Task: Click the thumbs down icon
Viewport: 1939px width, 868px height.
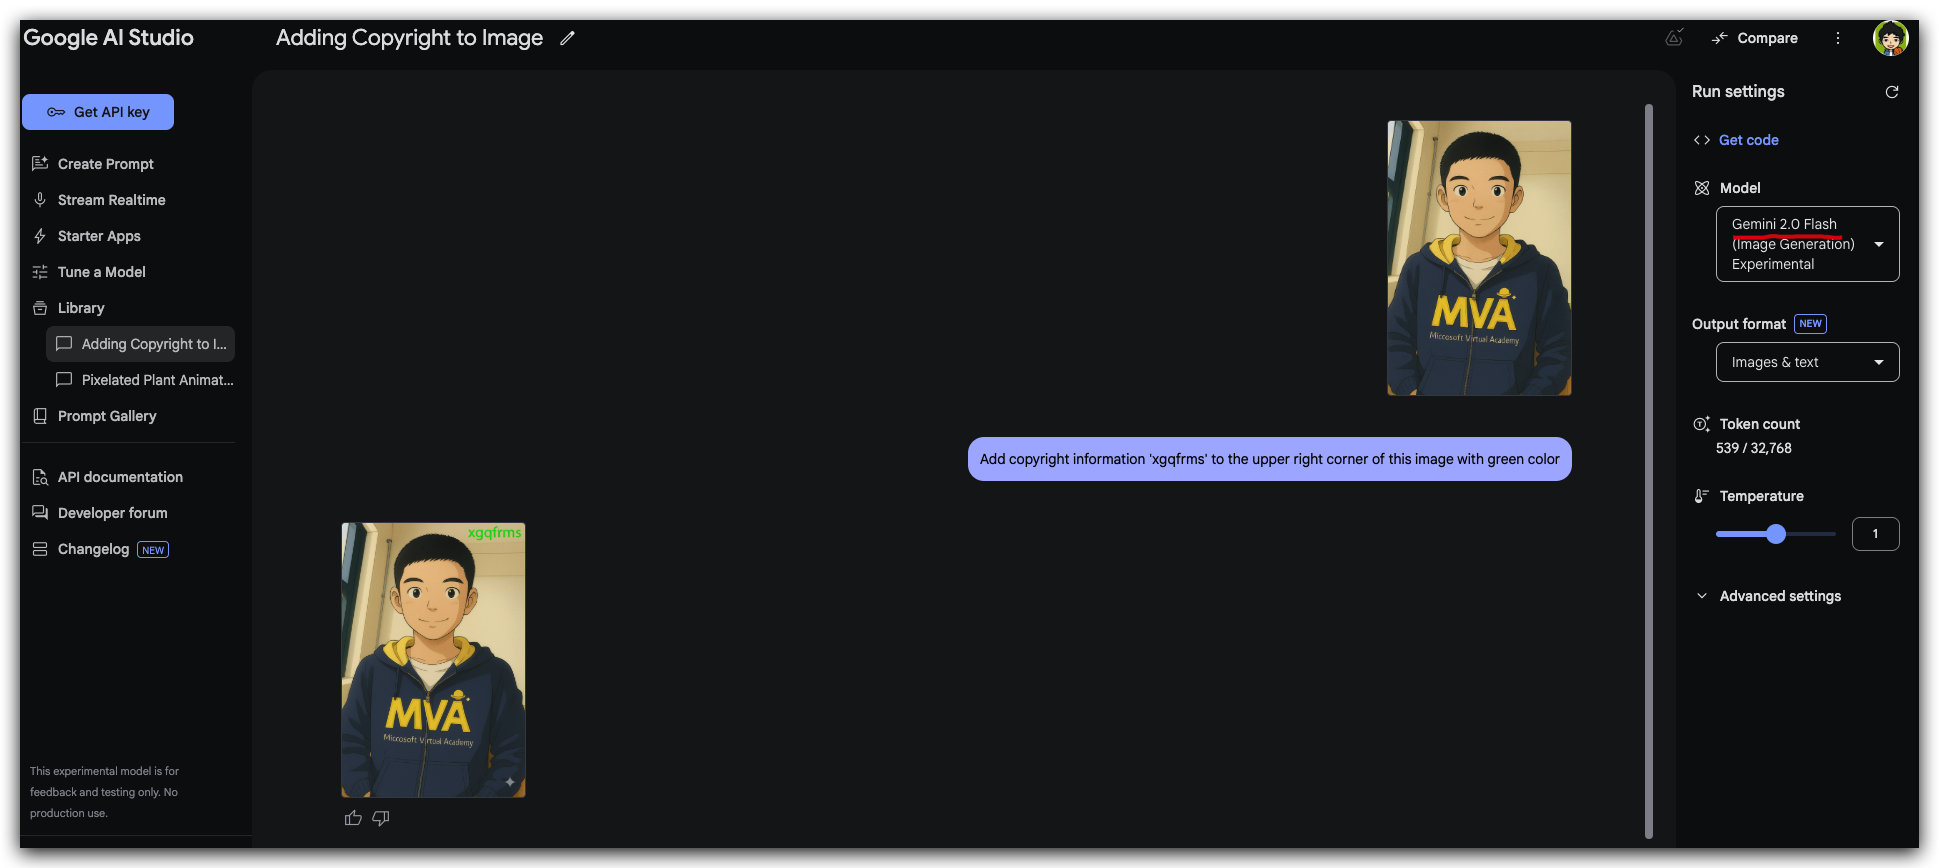Action: pos(381,818)
